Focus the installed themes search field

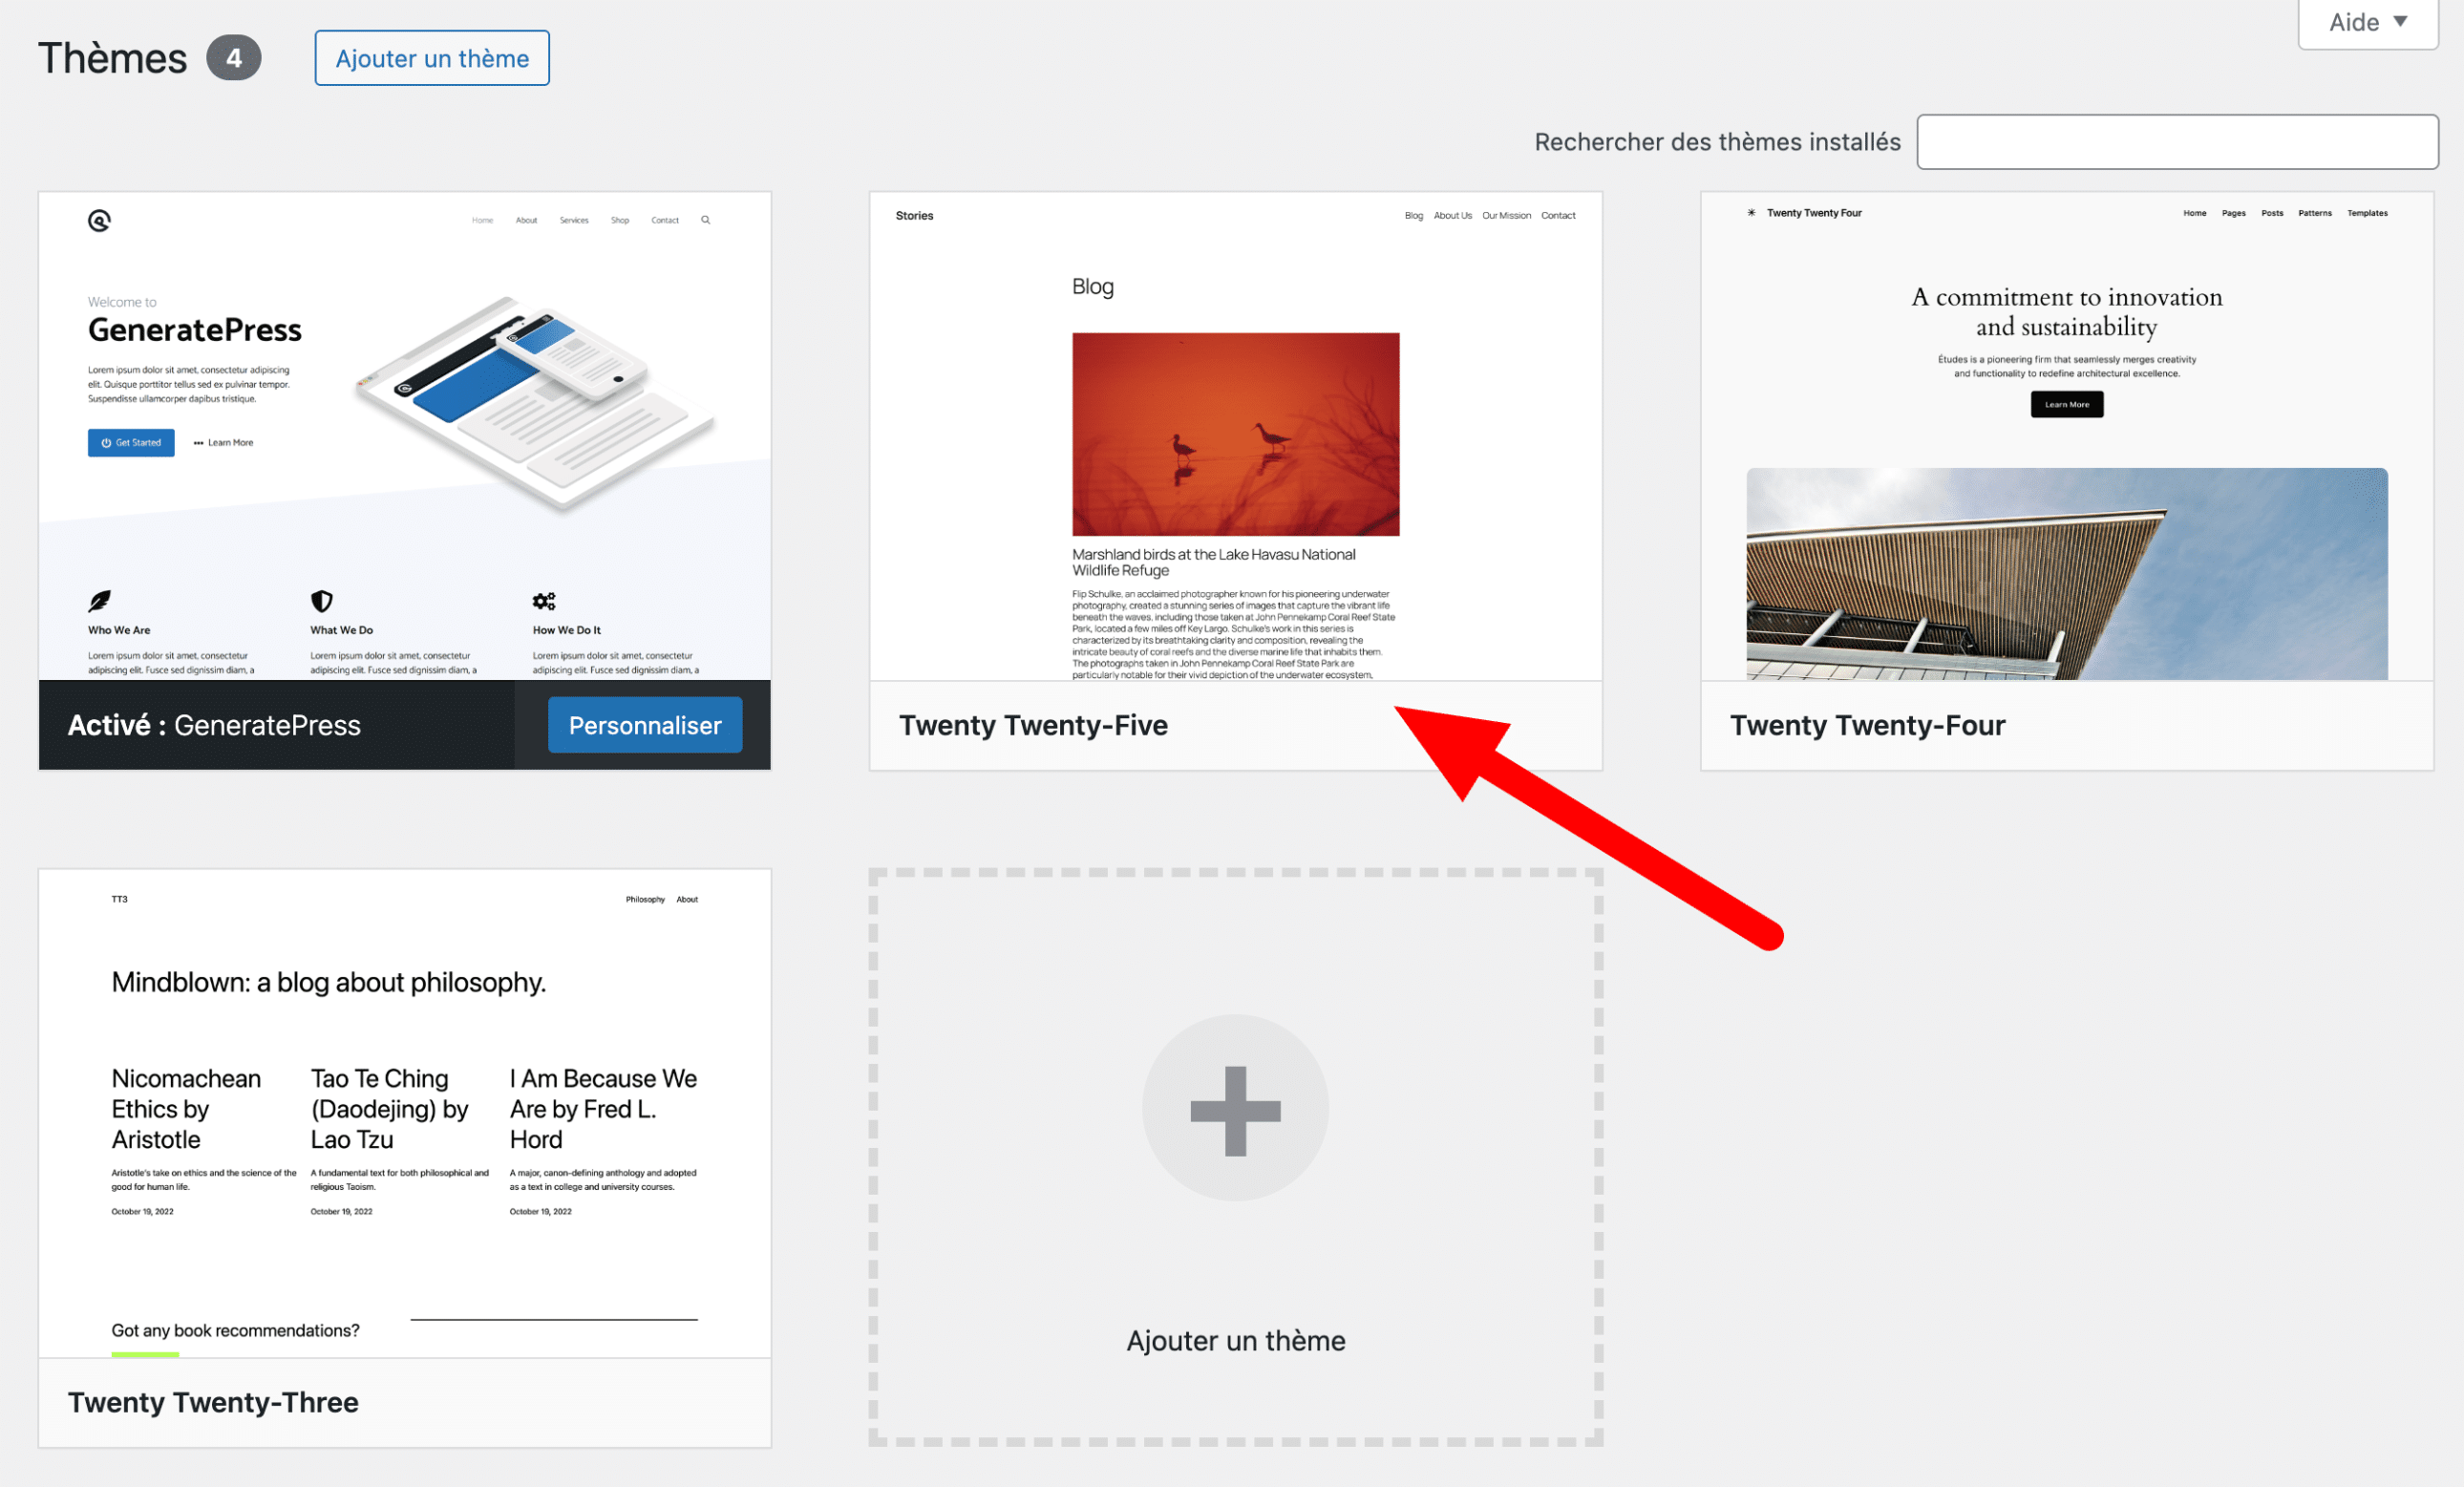click(2177, 142)
